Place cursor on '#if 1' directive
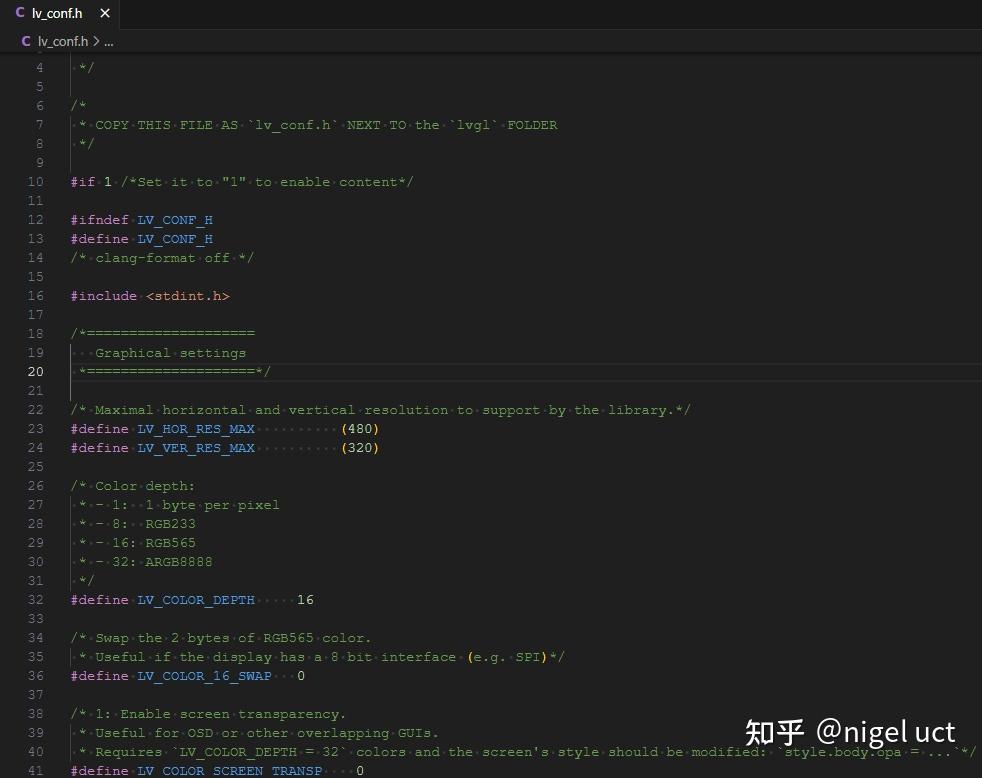 pyautogui.click(x=91, y=182)
